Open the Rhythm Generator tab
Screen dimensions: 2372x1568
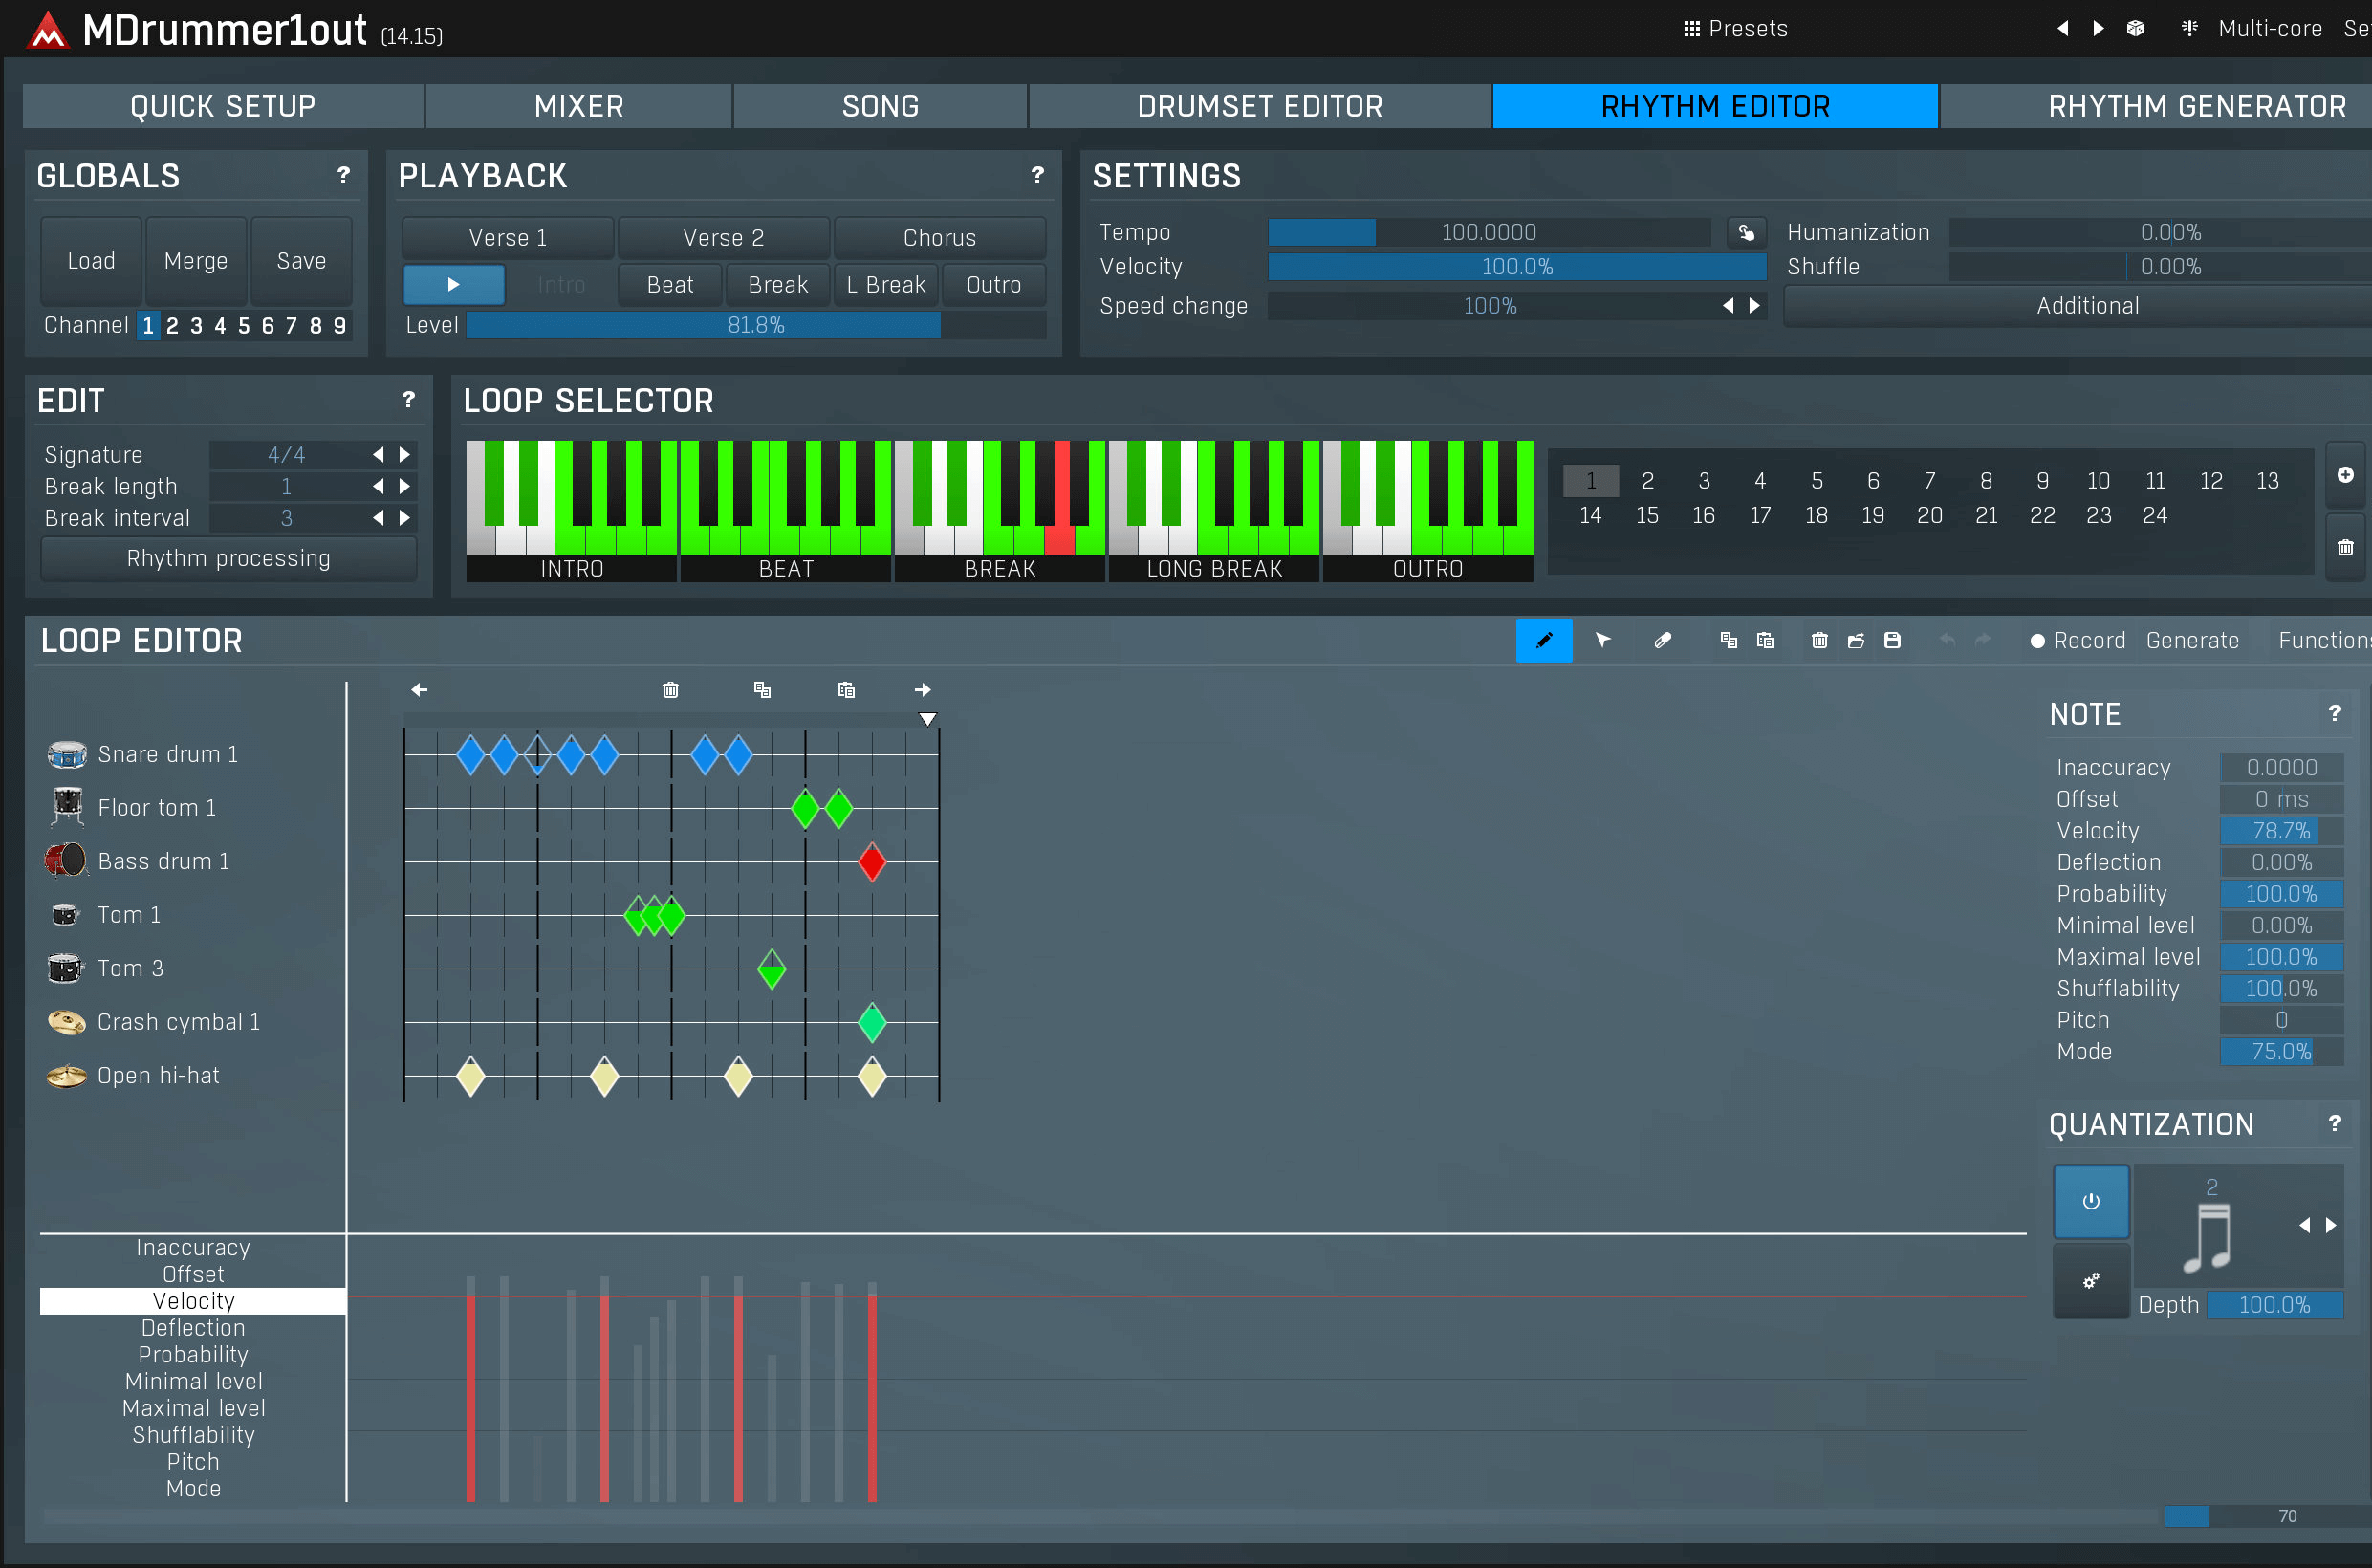2197,106
